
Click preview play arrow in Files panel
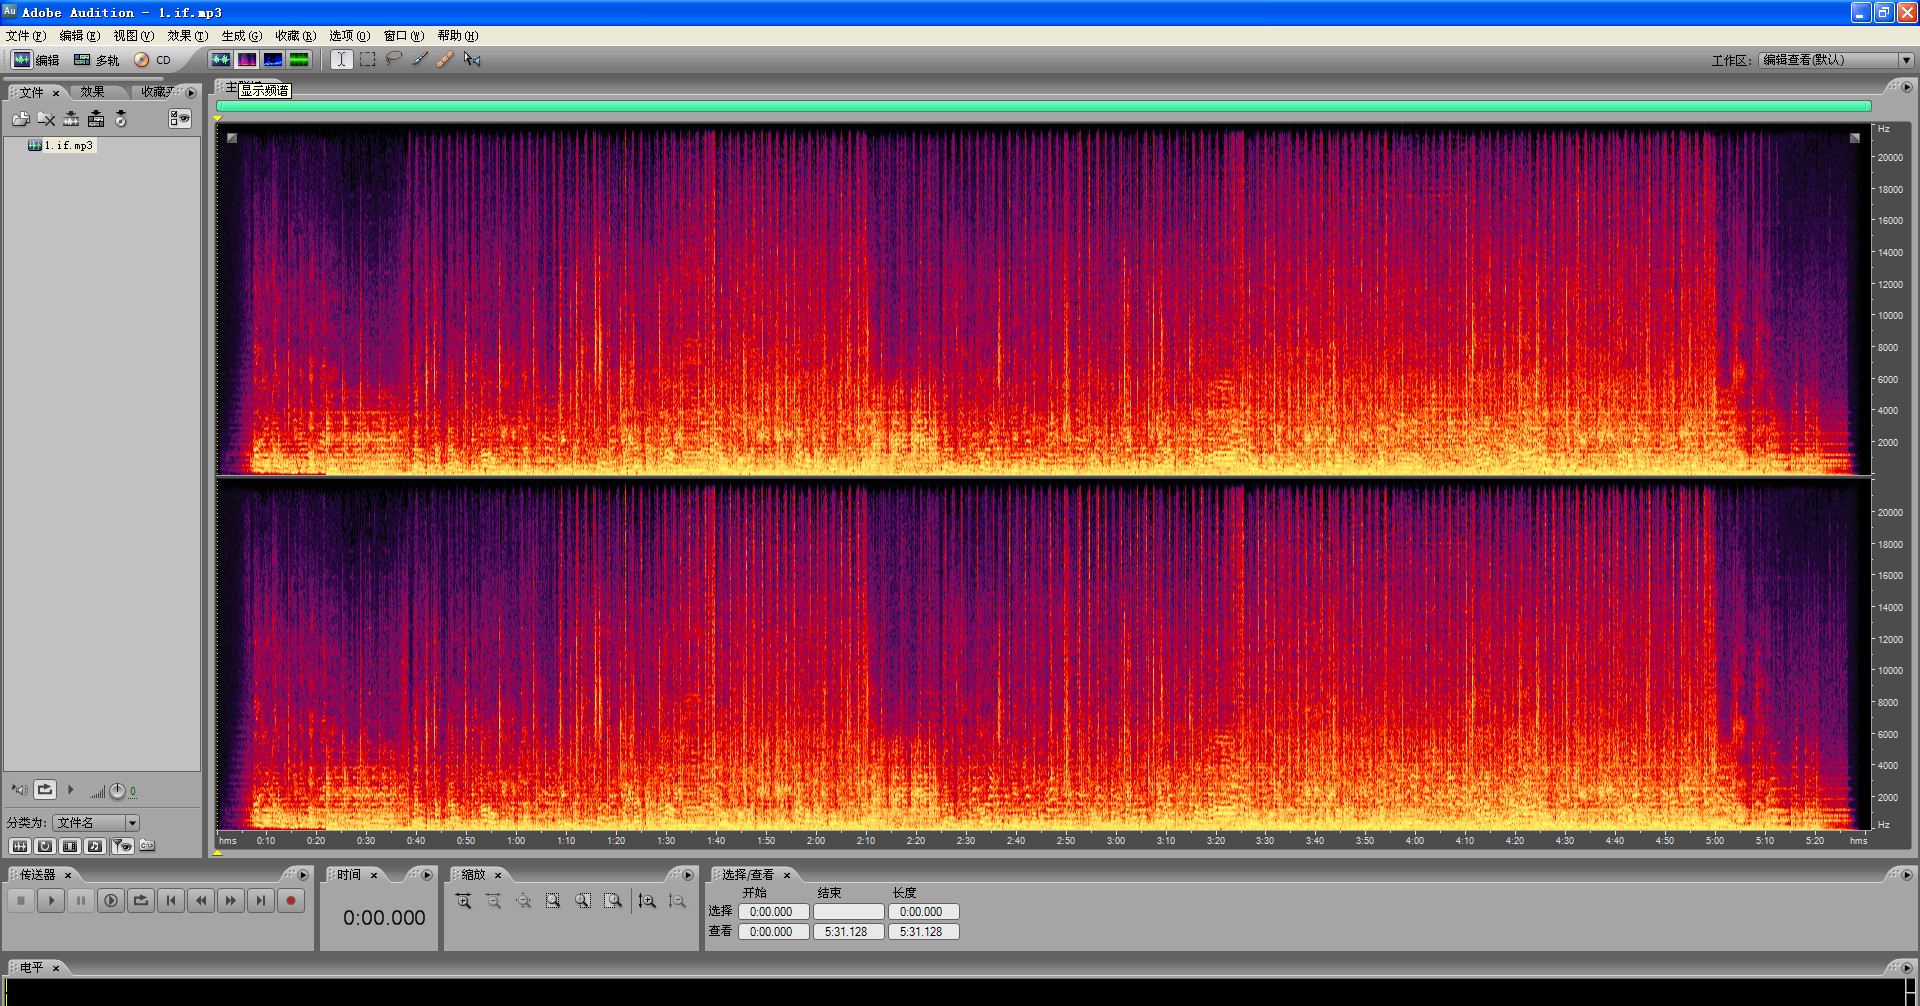click(x=70, y=790)
